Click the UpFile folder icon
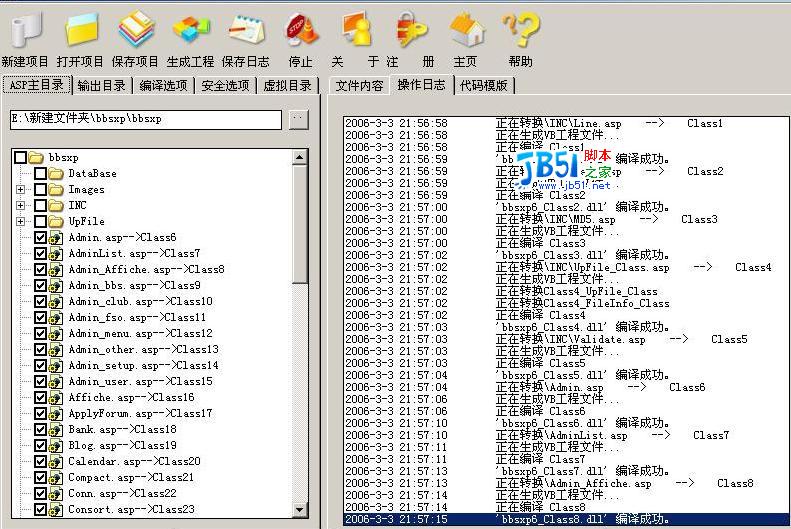This screenshot has height=529, width=791. tap(56, 221)
